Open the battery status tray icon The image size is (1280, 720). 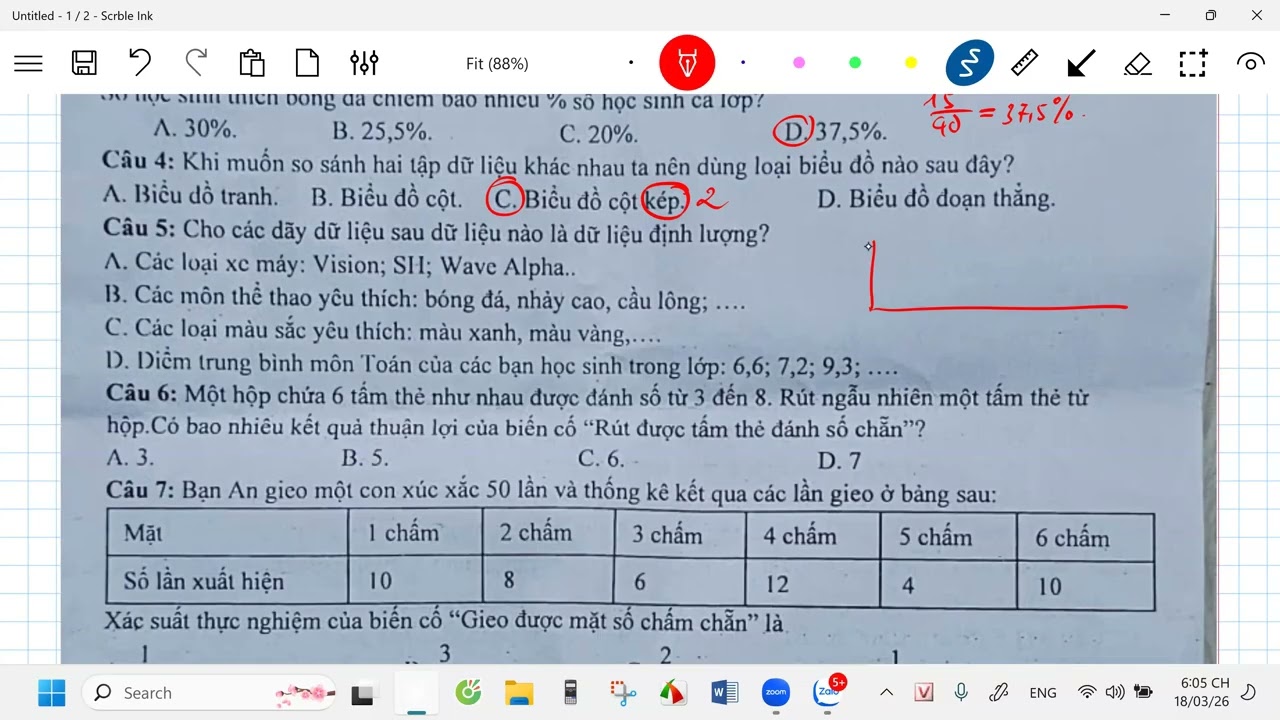(x=1143, y=692)
